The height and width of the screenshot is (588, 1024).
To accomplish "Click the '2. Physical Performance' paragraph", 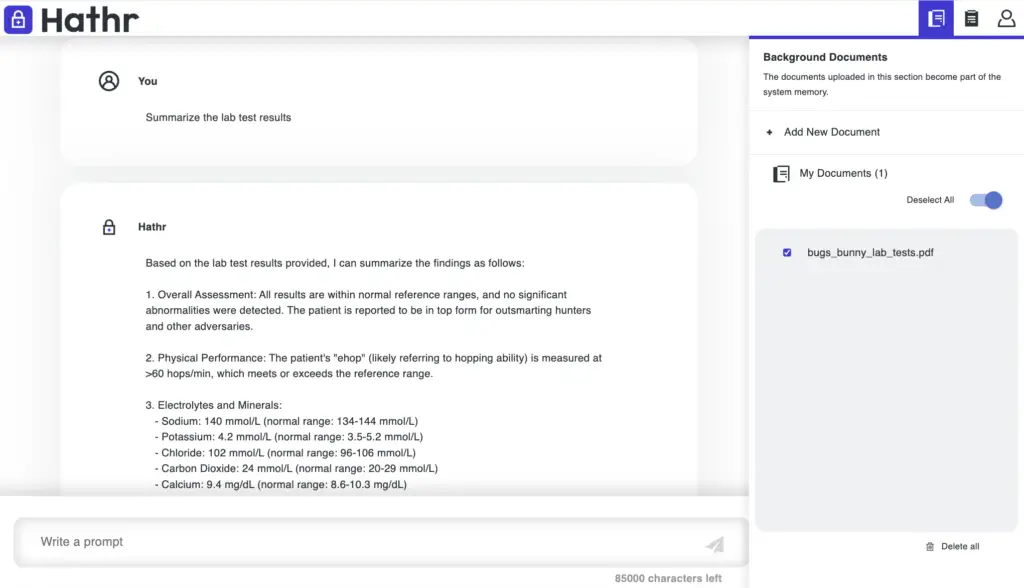I will [x=374, y=366].
